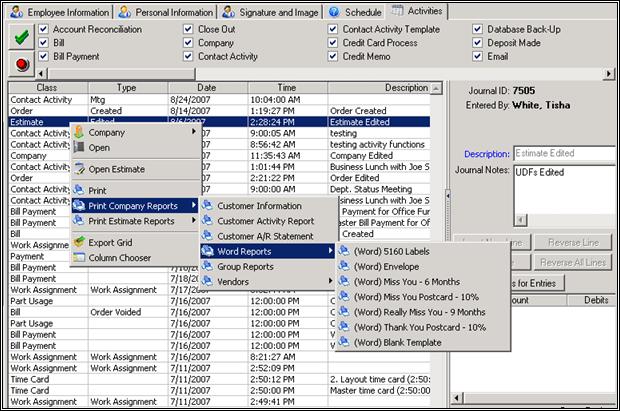620x411 pixels.
Task: Toggle the Database Back-Up checkbox
Action: point(478,29)
